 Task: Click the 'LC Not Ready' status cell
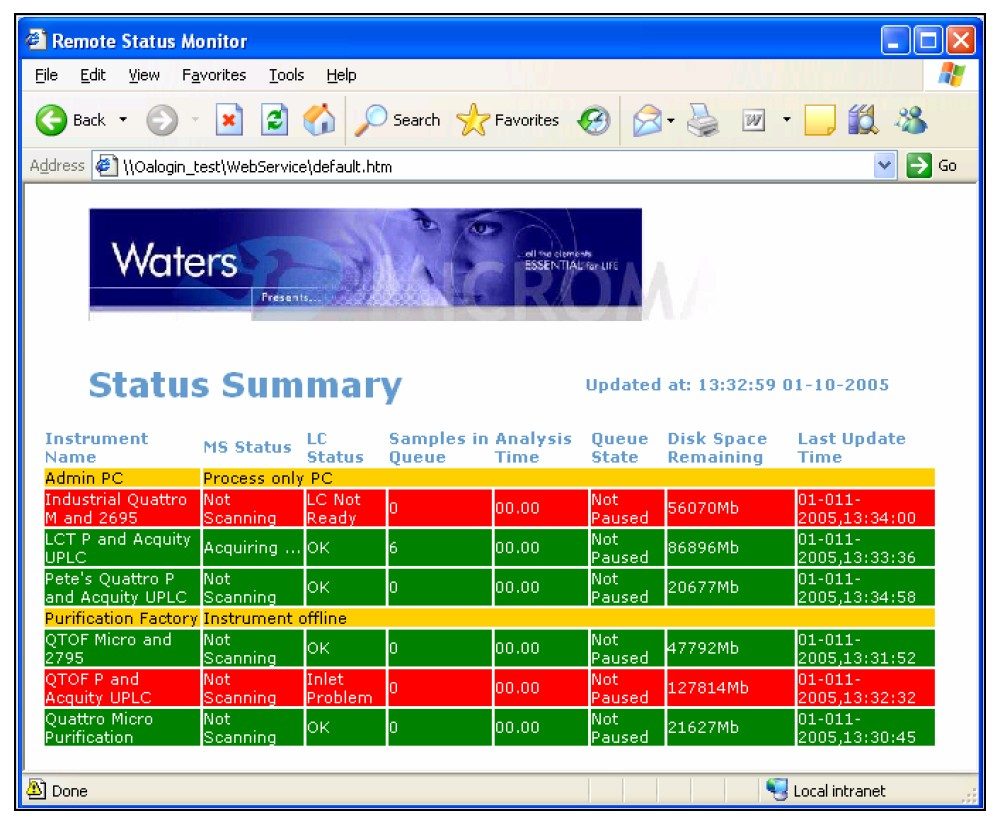click(345, 508)
